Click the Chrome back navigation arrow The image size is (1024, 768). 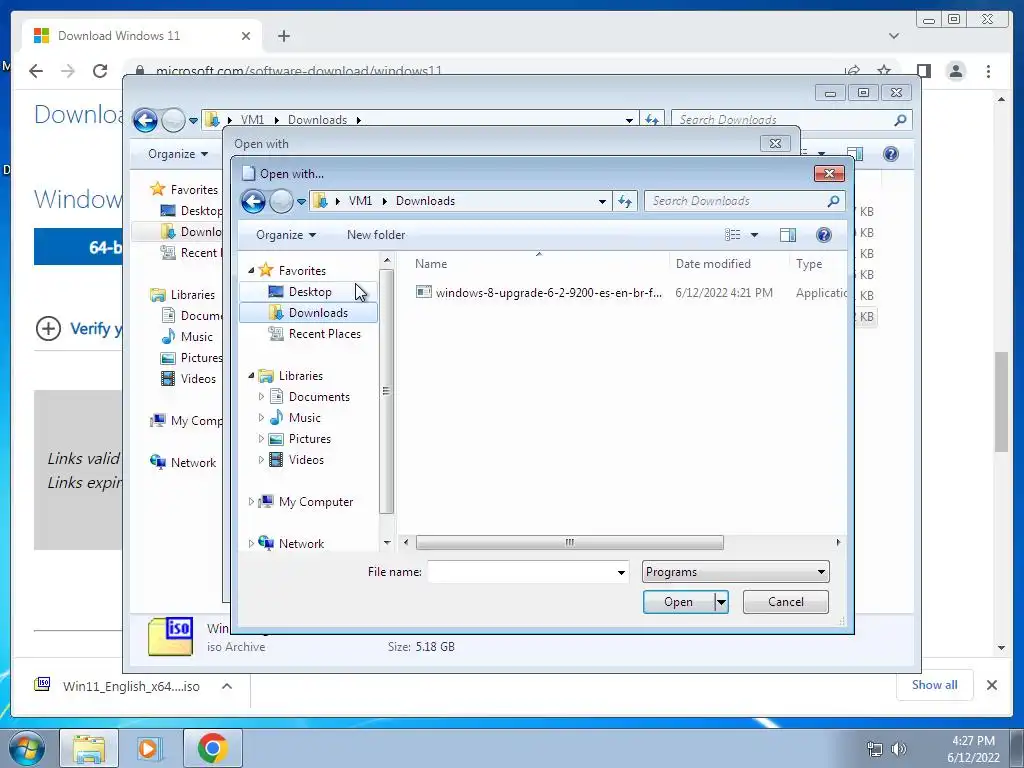tap(36, 71)
